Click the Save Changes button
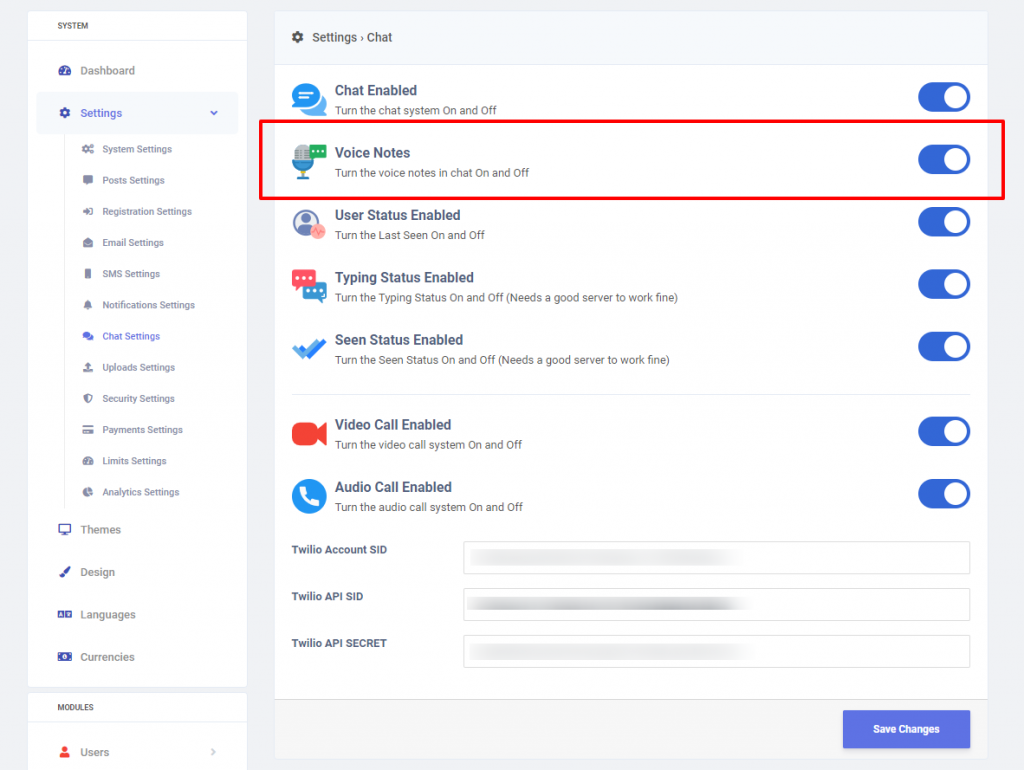The width and height of the screenshot is (1024, 770). click(x=906, y=729)
